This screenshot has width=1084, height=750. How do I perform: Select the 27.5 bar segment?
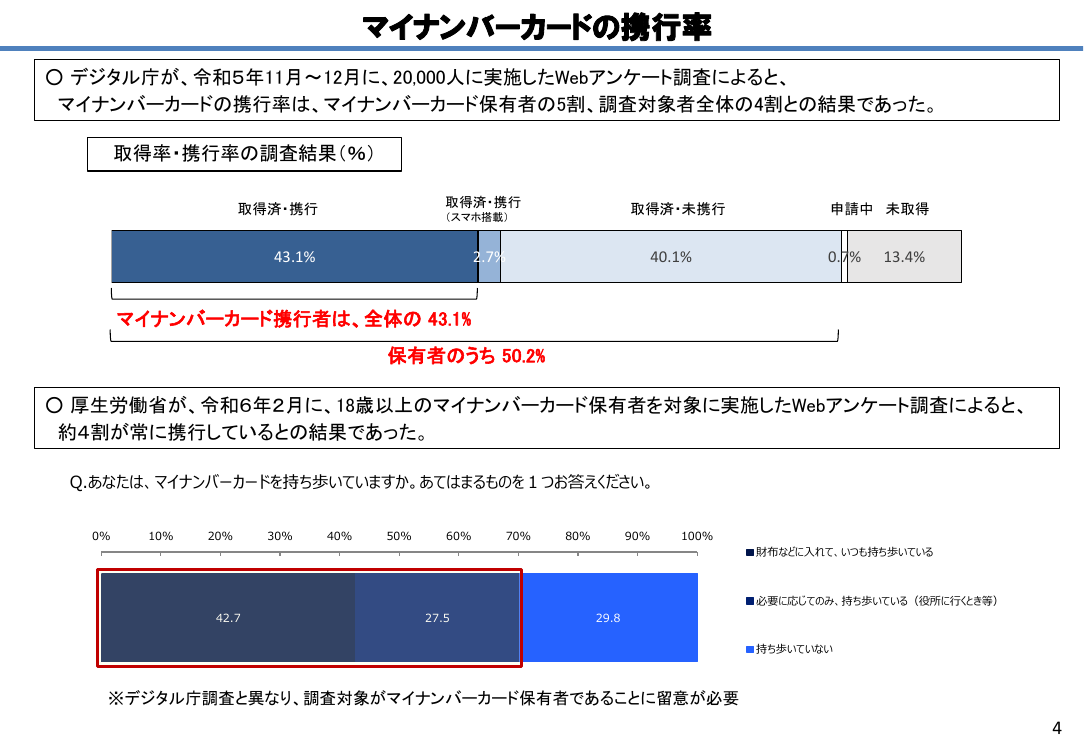437,617
